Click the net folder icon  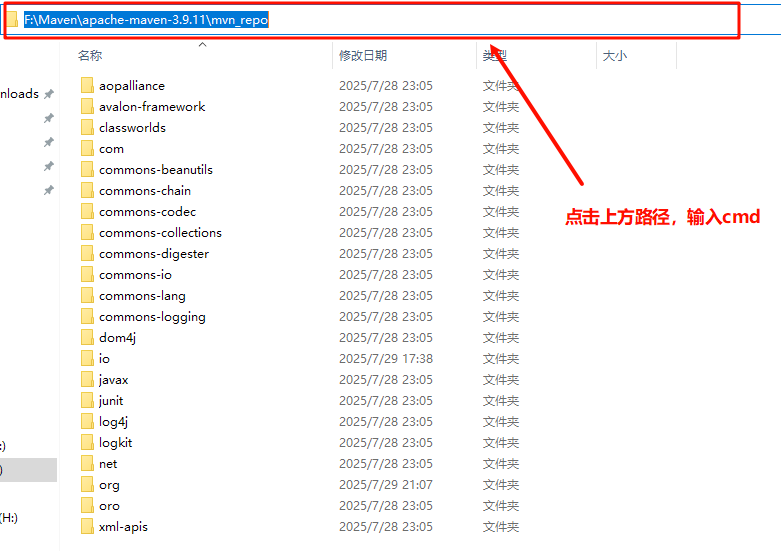point(86,464)
